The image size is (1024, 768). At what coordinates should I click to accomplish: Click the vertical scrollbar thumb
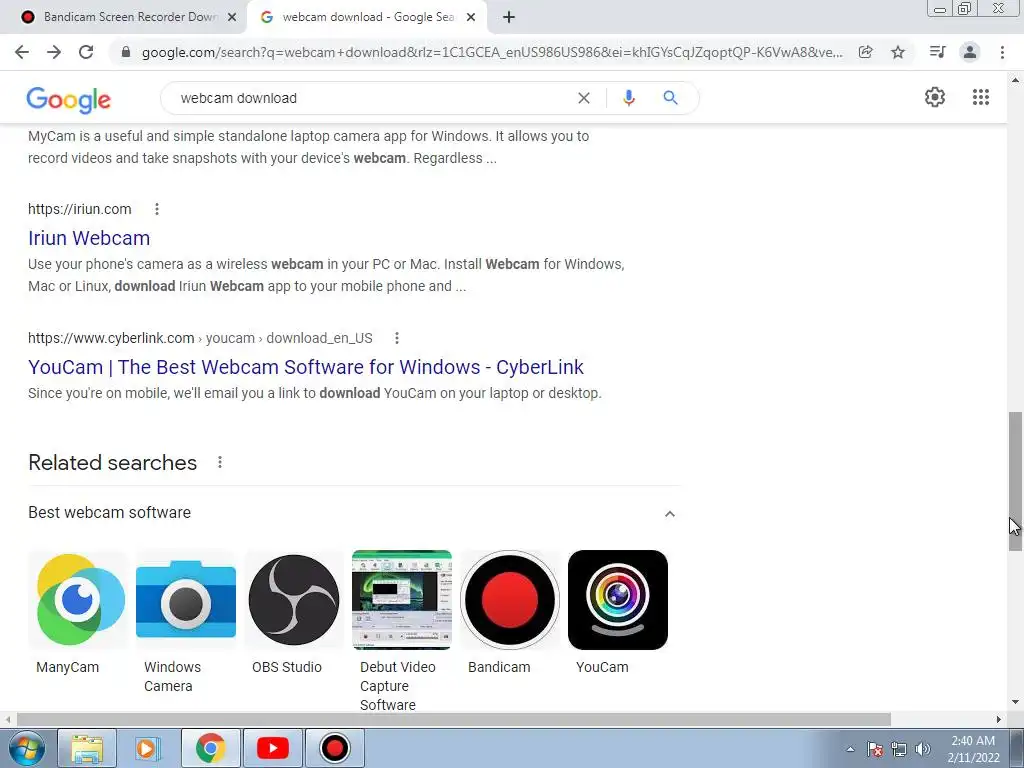[x=1015, y=481]
